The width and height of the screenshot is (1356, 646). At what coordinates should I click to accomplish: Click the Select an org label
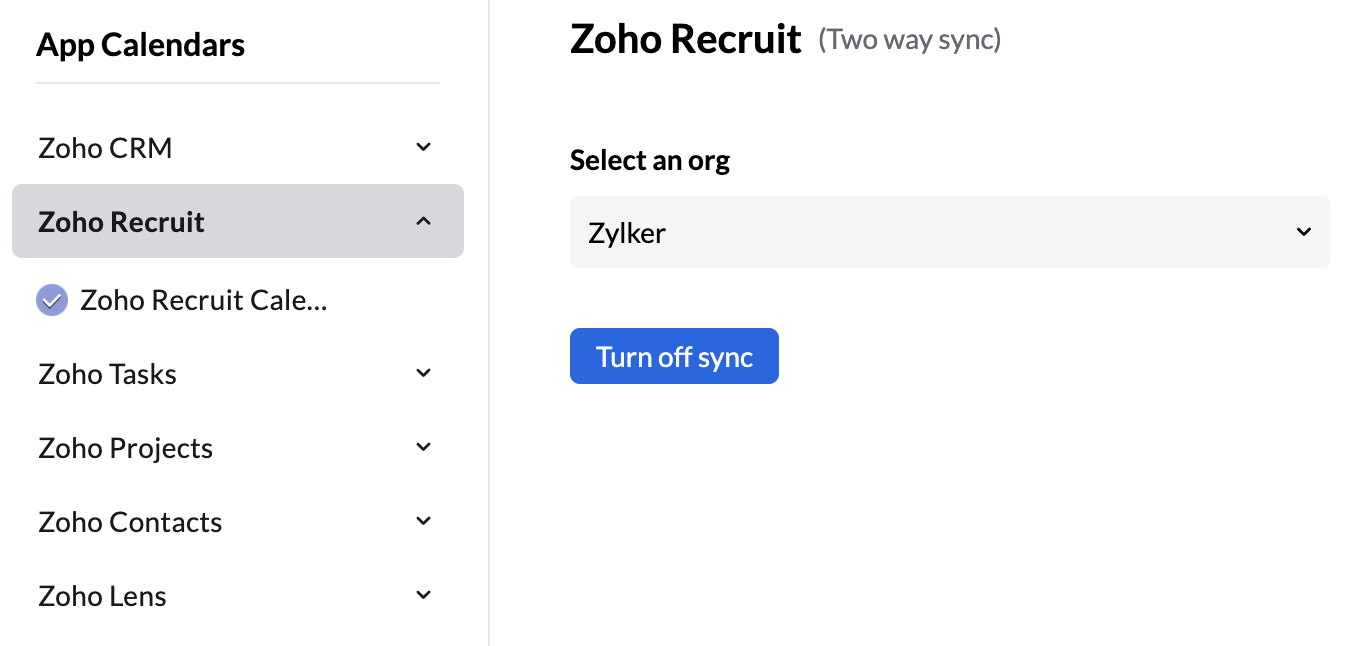pos(650,160)
